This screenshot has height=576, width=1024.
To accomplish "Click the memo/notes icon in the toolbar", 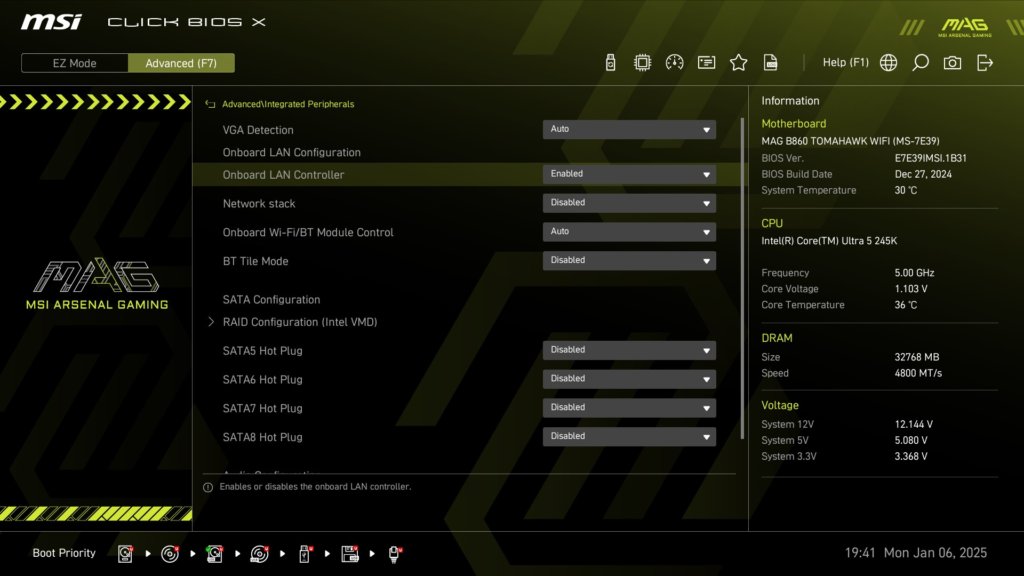I will pyautogui.click(x=706, y=62).
